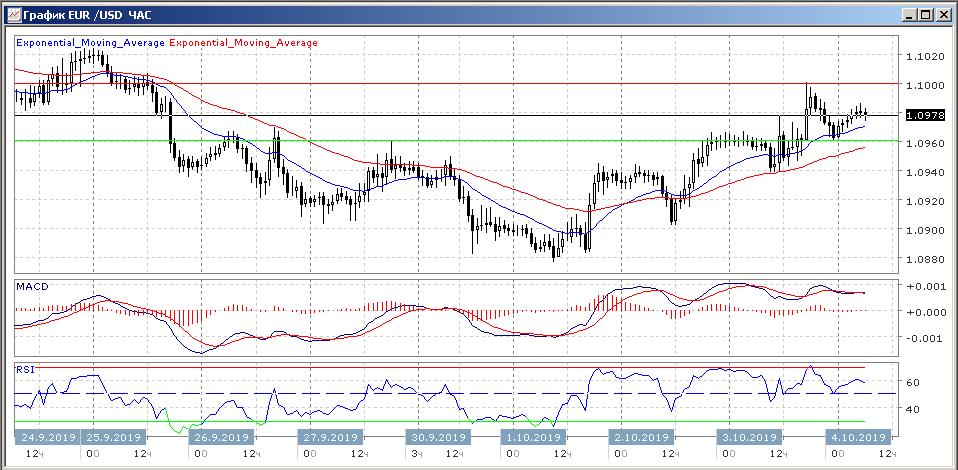Select the 4.10.2019 date marker

(x=857, y=438)
